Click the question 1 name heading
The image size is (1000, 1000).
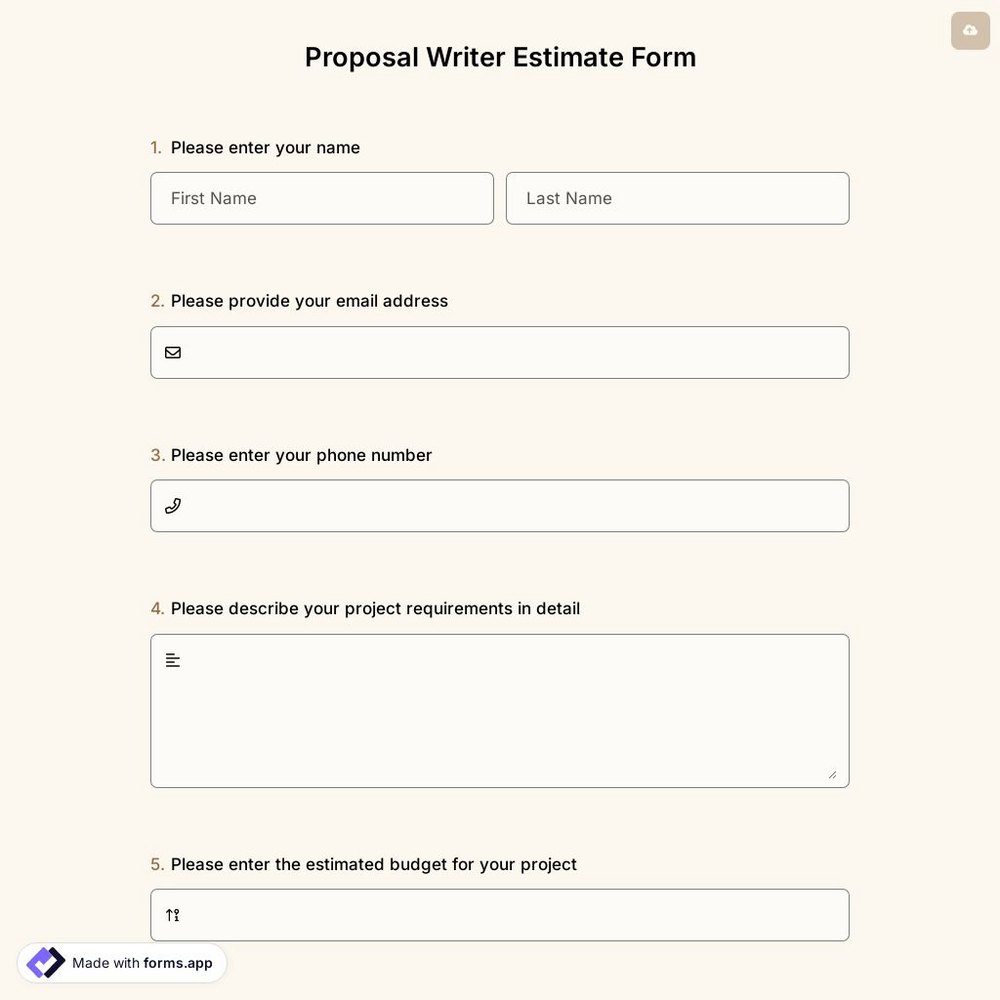click(265, 147)
